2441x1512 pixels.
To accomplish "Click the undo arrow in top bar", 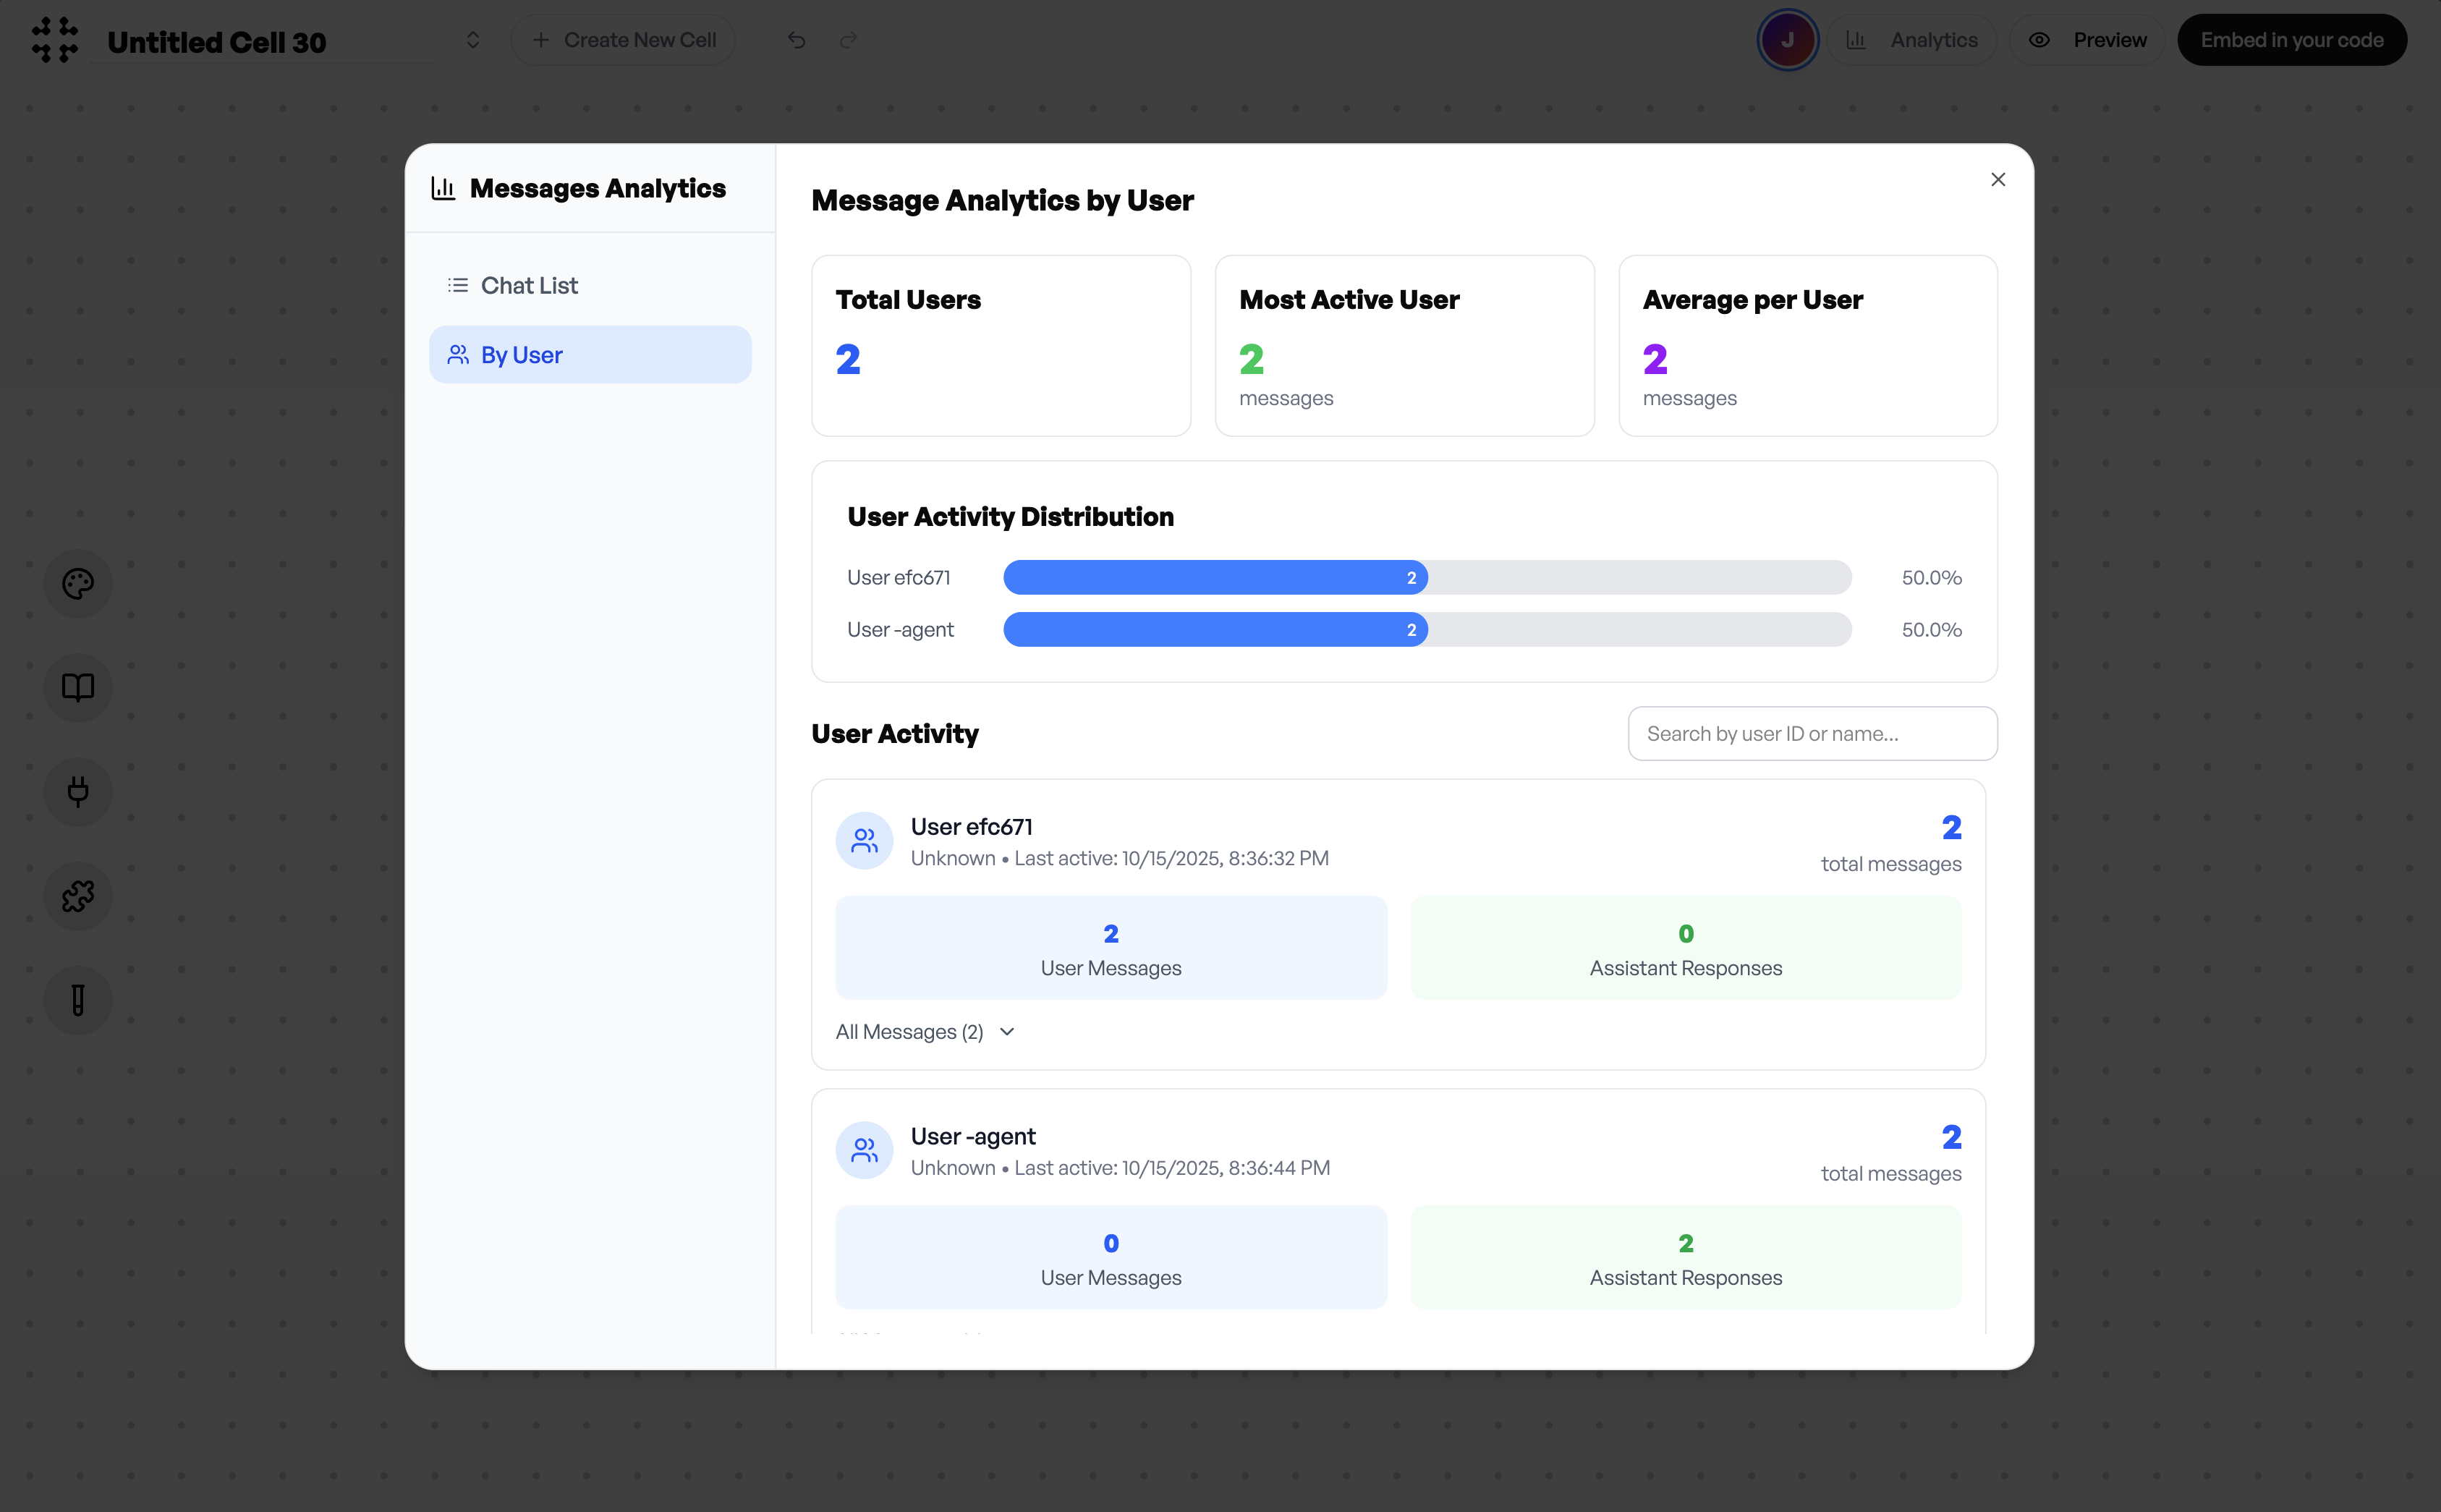I will (x=796, y=40).
